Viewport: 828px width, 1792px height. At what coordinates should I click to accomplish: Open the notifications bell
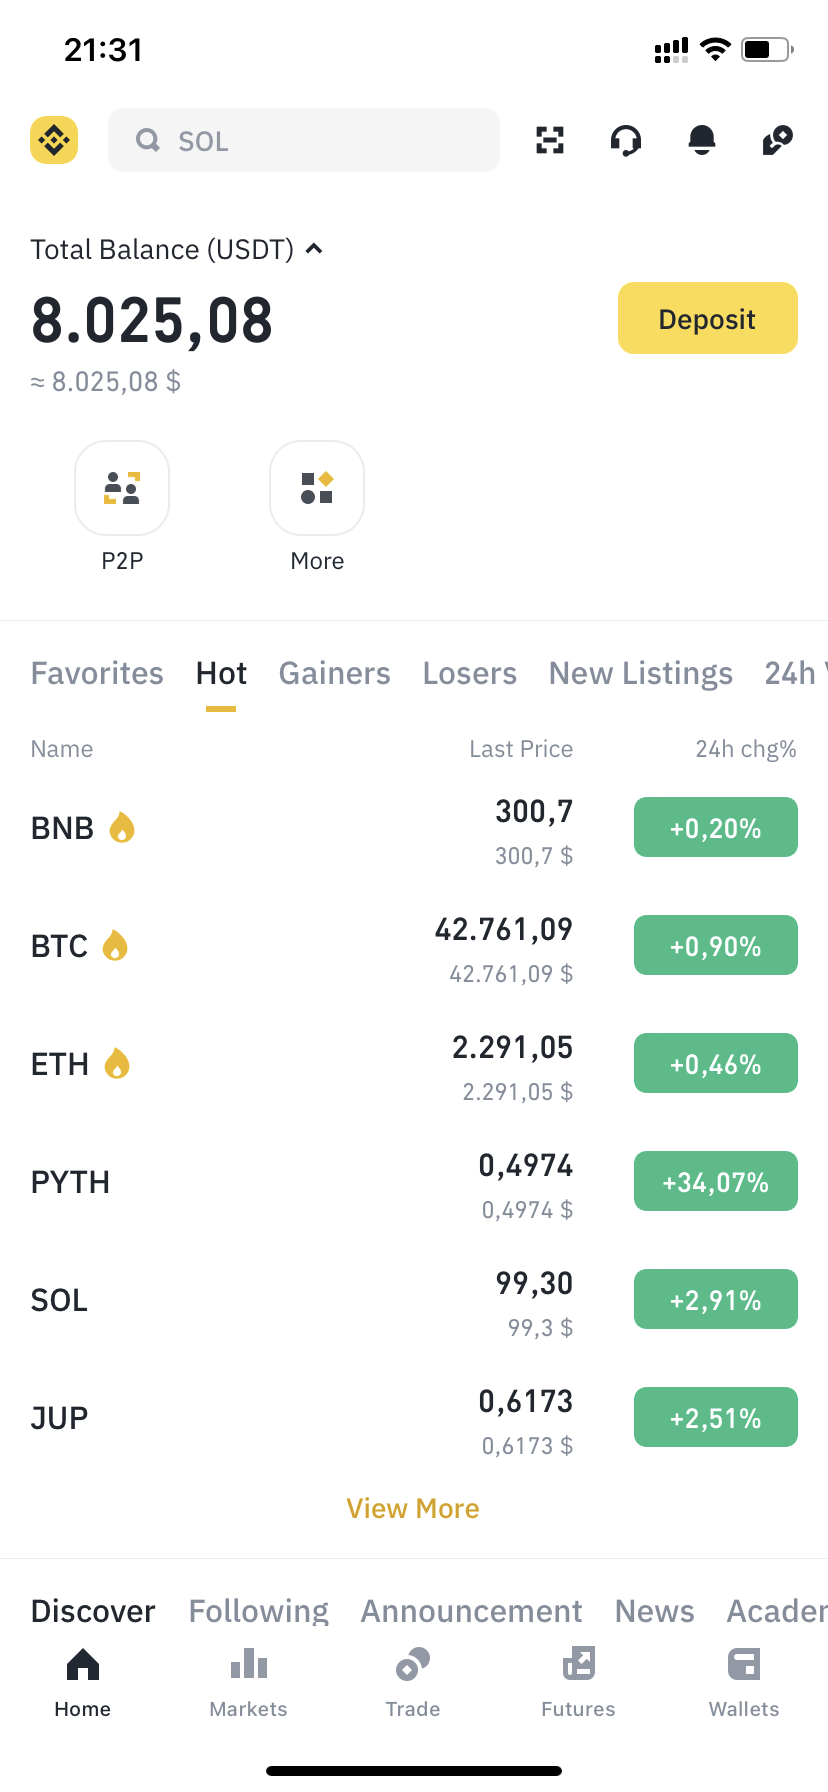(x=702, y=140)
